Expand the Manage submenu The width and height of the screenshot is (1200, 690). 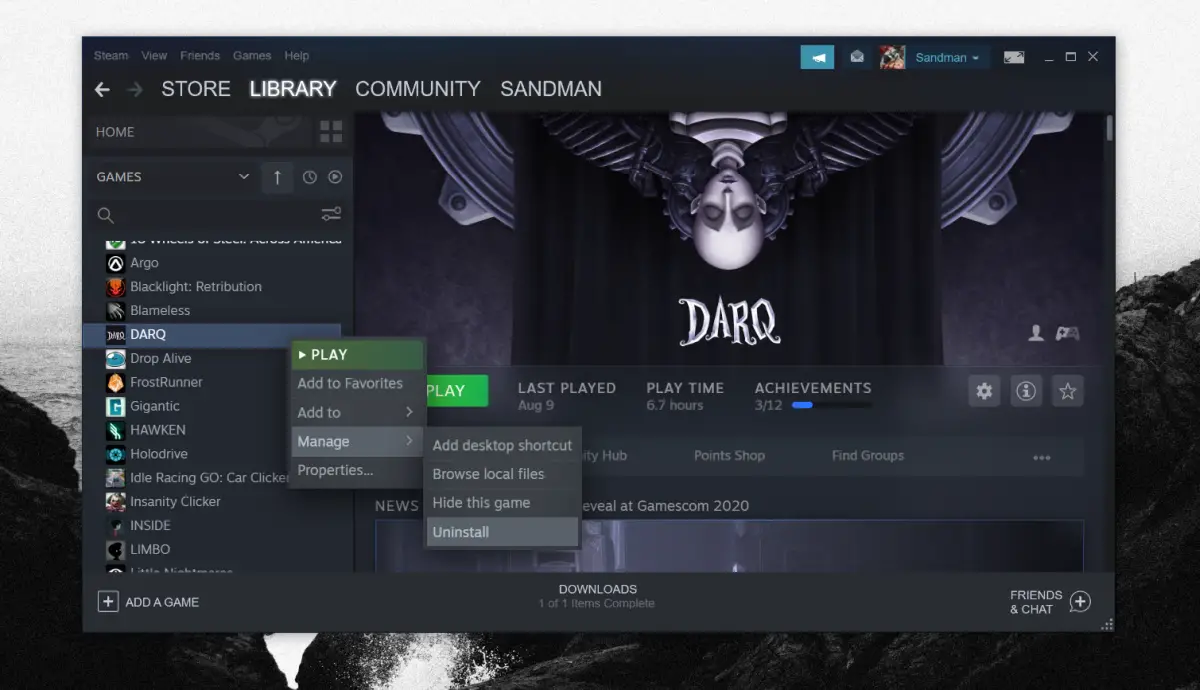357,441
